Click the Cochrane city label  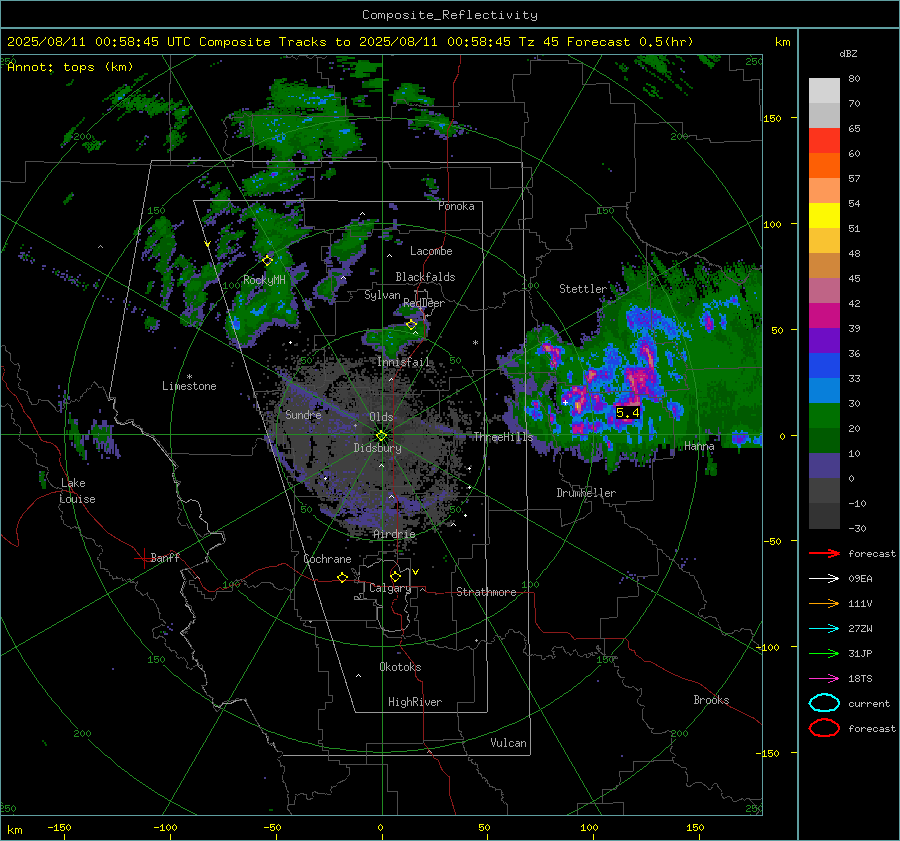pos(327,559)
